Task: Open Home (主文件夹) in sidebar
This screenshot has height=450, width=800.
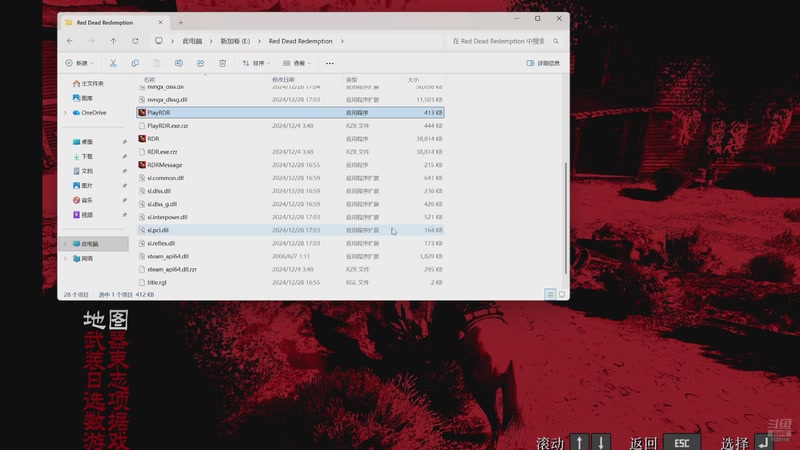Action: [88, 83]
